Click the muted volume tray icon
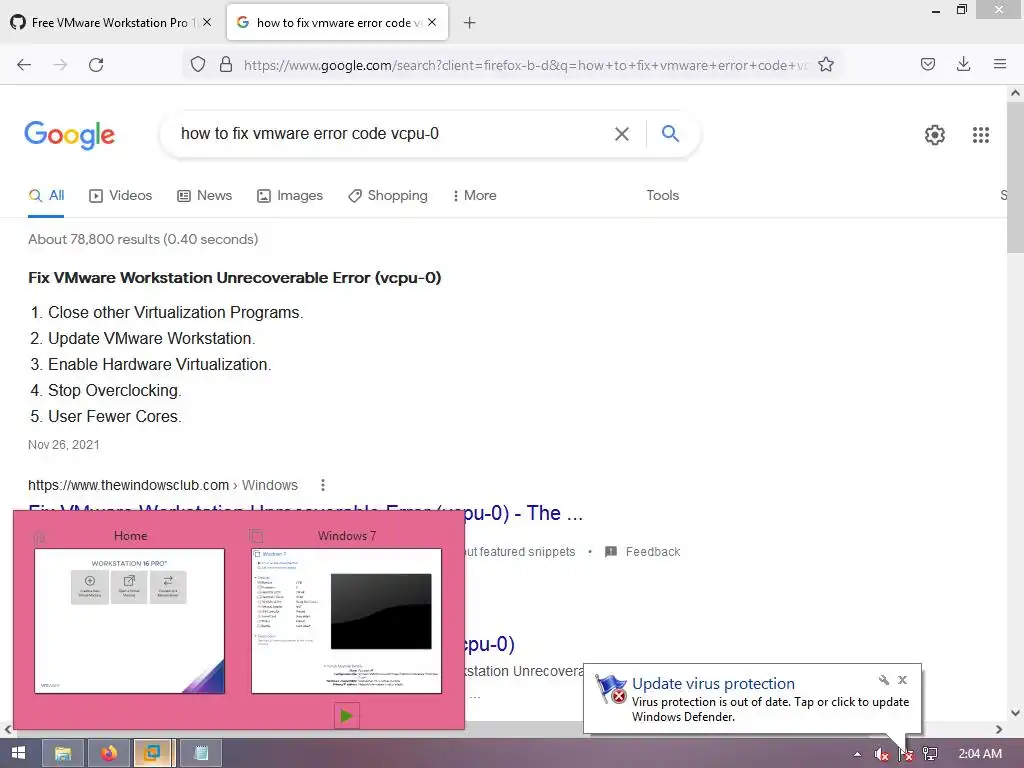This screenshot has width=1024, height=768. [x=881, y=754]
